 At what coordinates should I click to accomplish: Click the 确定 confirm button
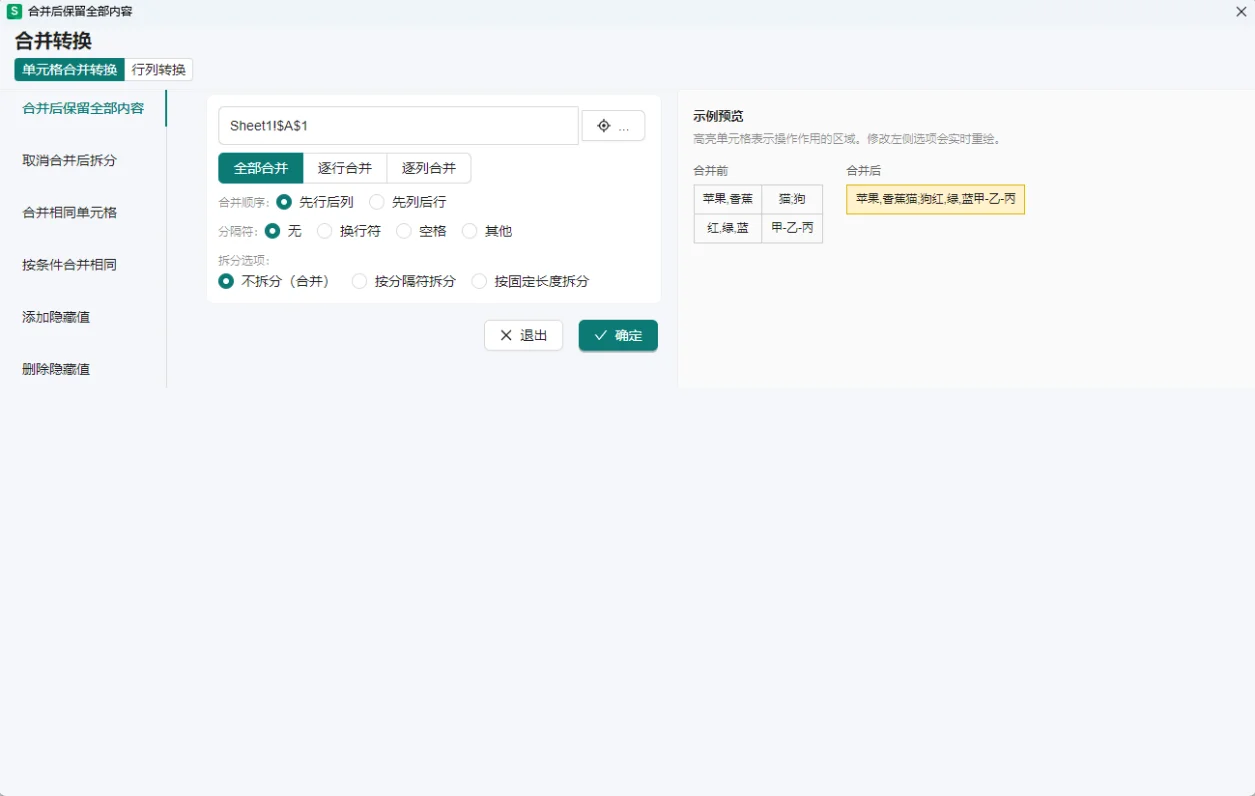618,335
